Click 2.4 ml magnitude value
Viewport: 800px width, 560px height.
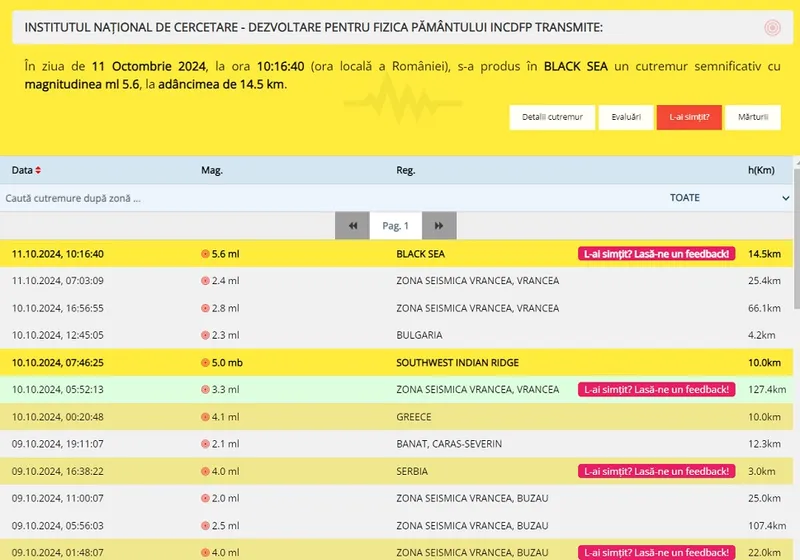point(226,281)
